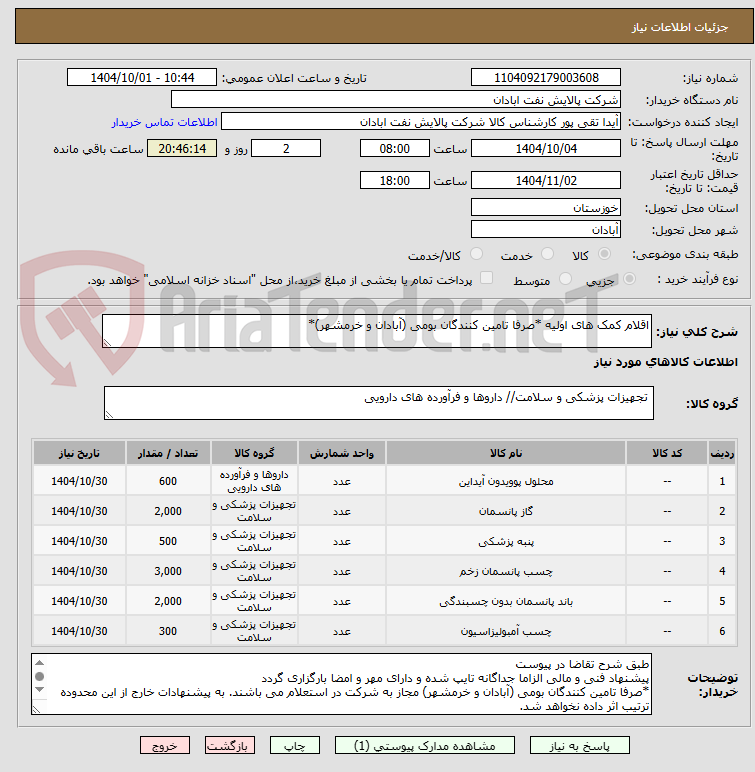Click row item چسب آمبولیزاسیون

pyautogui.click(x=506, y=631)
